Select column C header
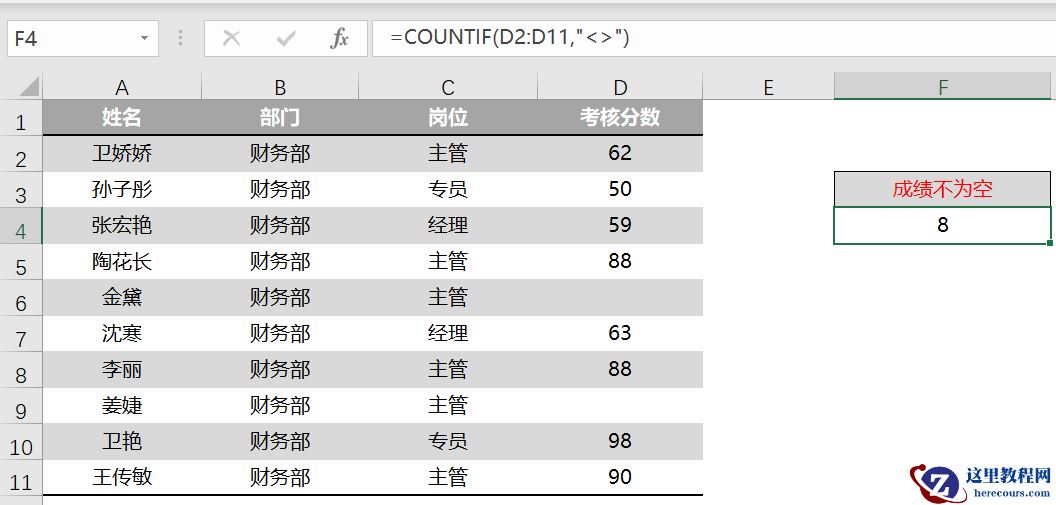 coord(448,87)
